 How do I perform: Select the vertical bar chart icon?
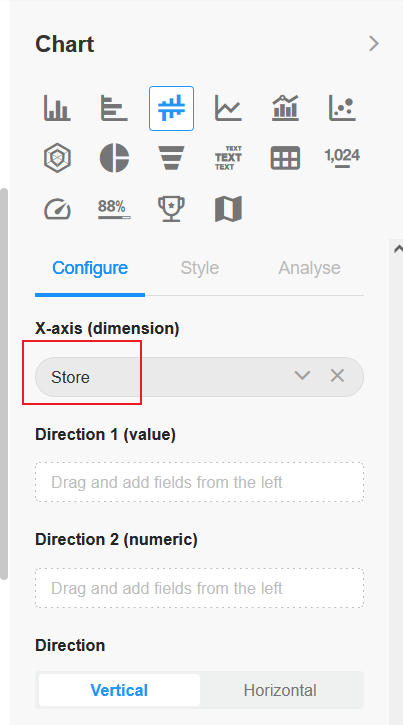coord(57,108)
